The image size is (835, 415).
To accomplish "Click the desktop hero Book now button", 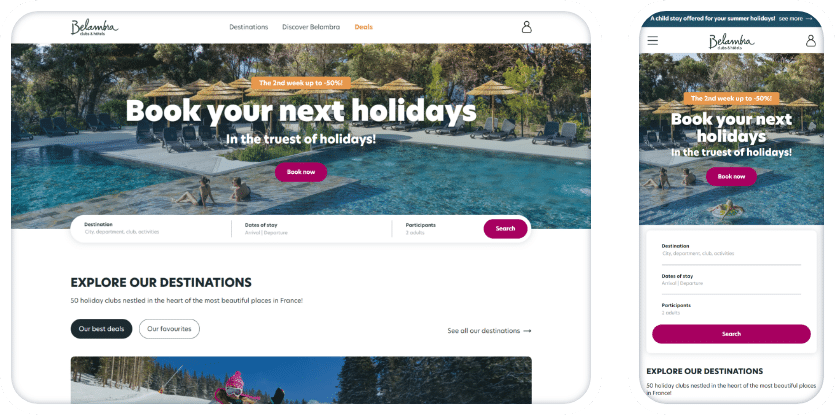I will click(301, 172).
